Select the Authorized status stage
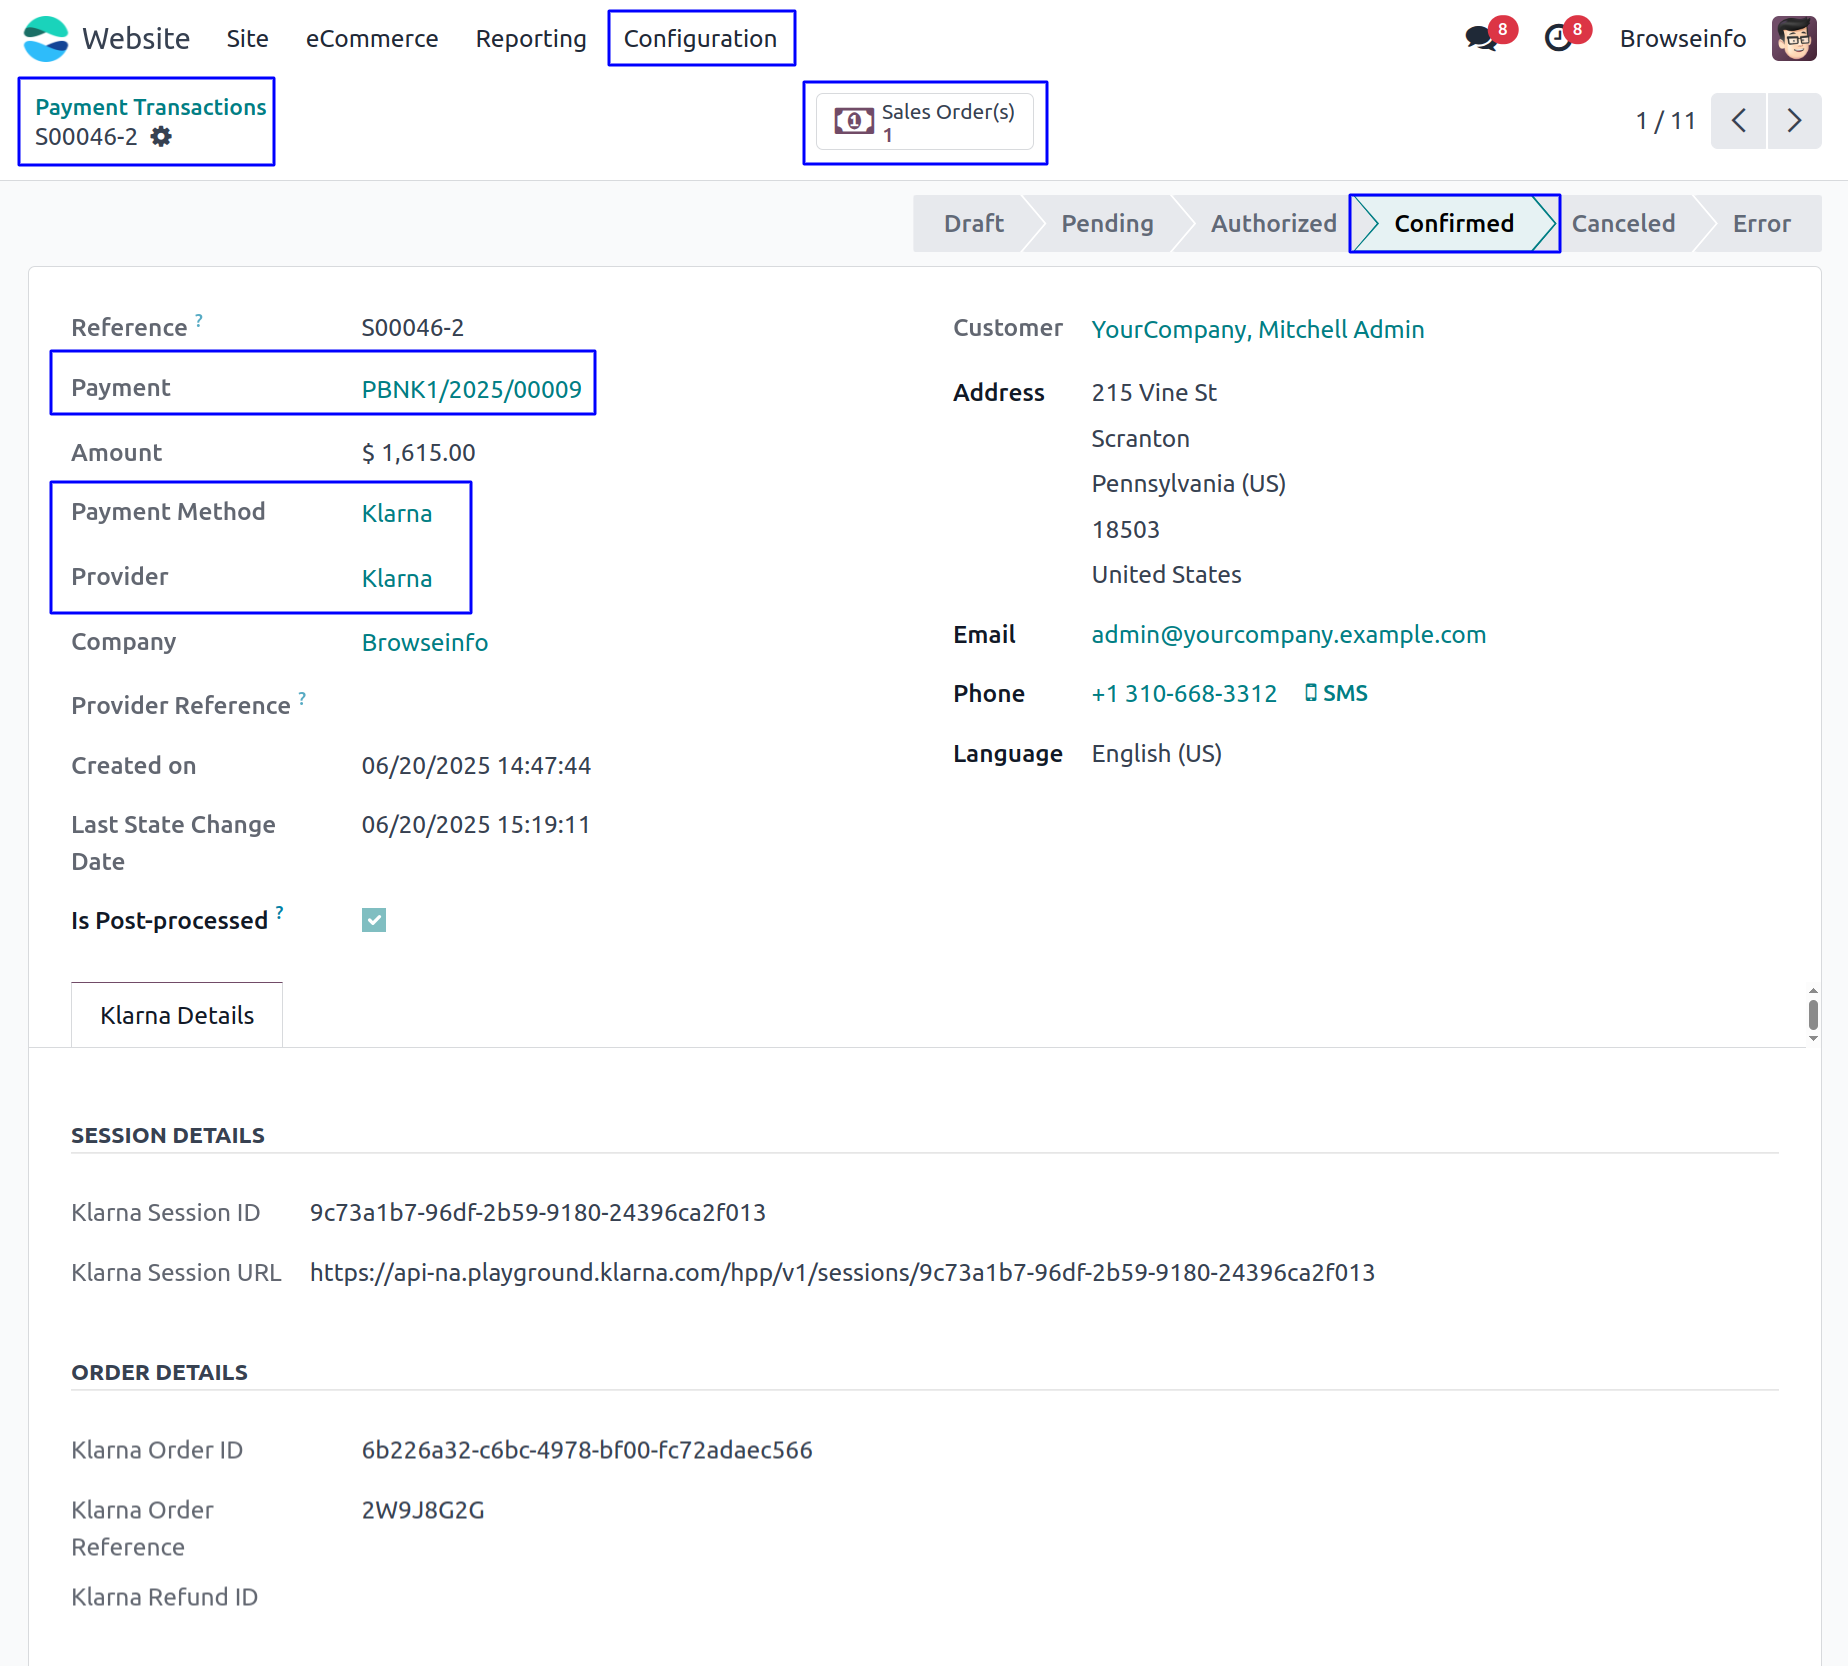 (x=1273, y=223)
